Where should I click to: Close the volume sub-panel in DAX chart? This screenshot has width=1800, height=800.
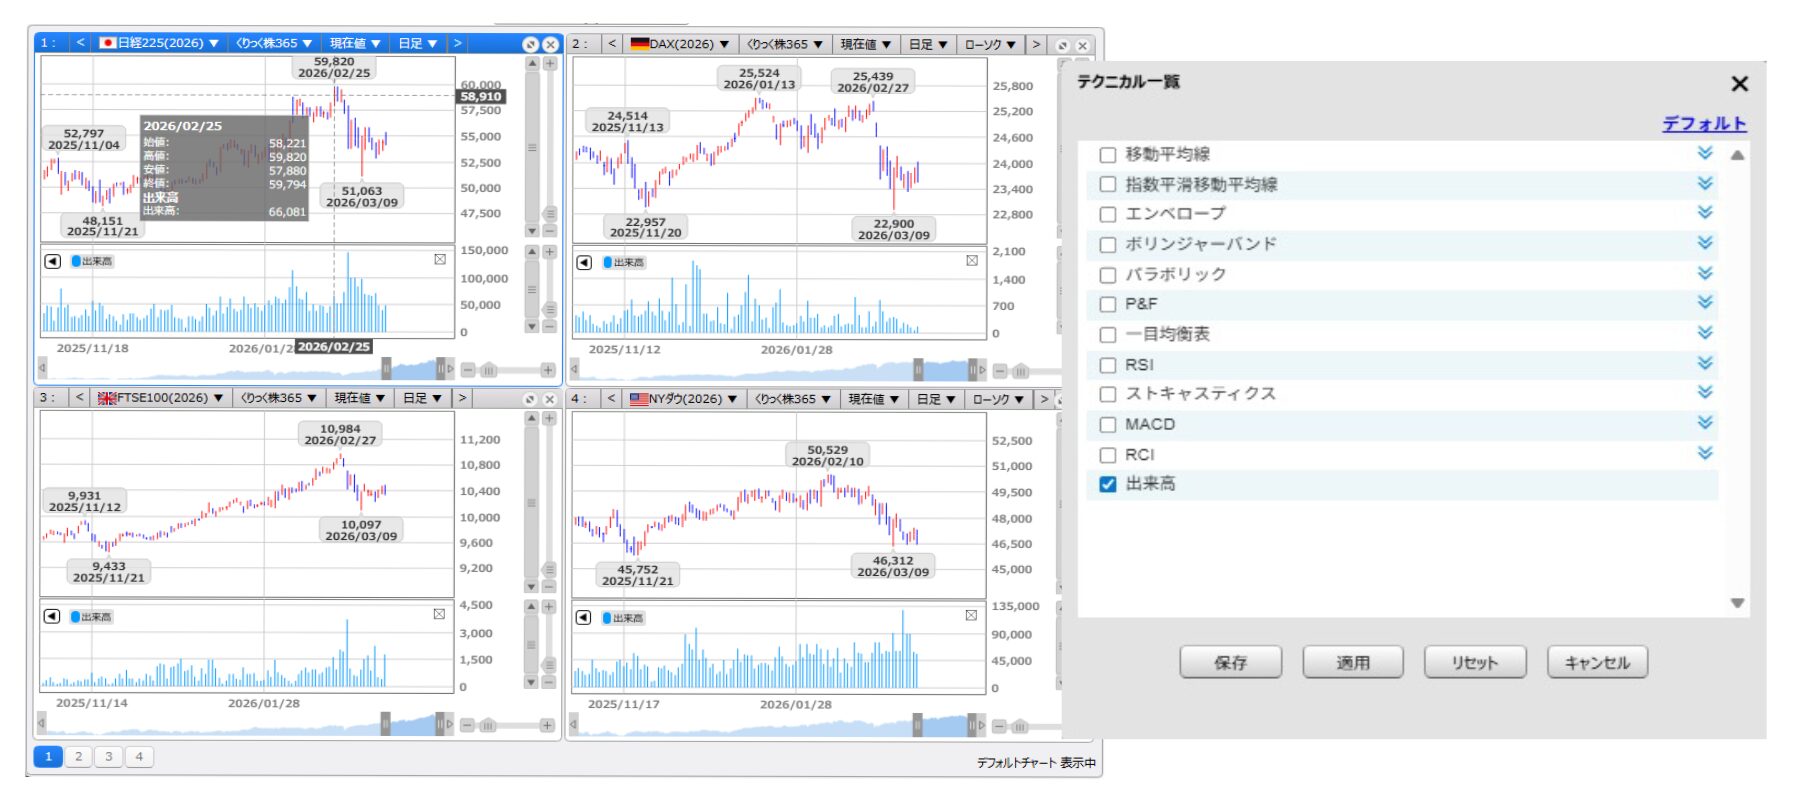click(971, 261)
